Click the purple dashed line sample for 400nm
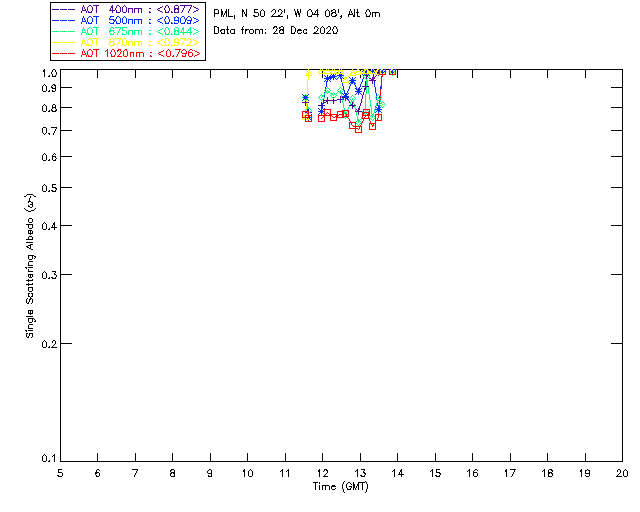The image size is (640, 512). [63, 10]
